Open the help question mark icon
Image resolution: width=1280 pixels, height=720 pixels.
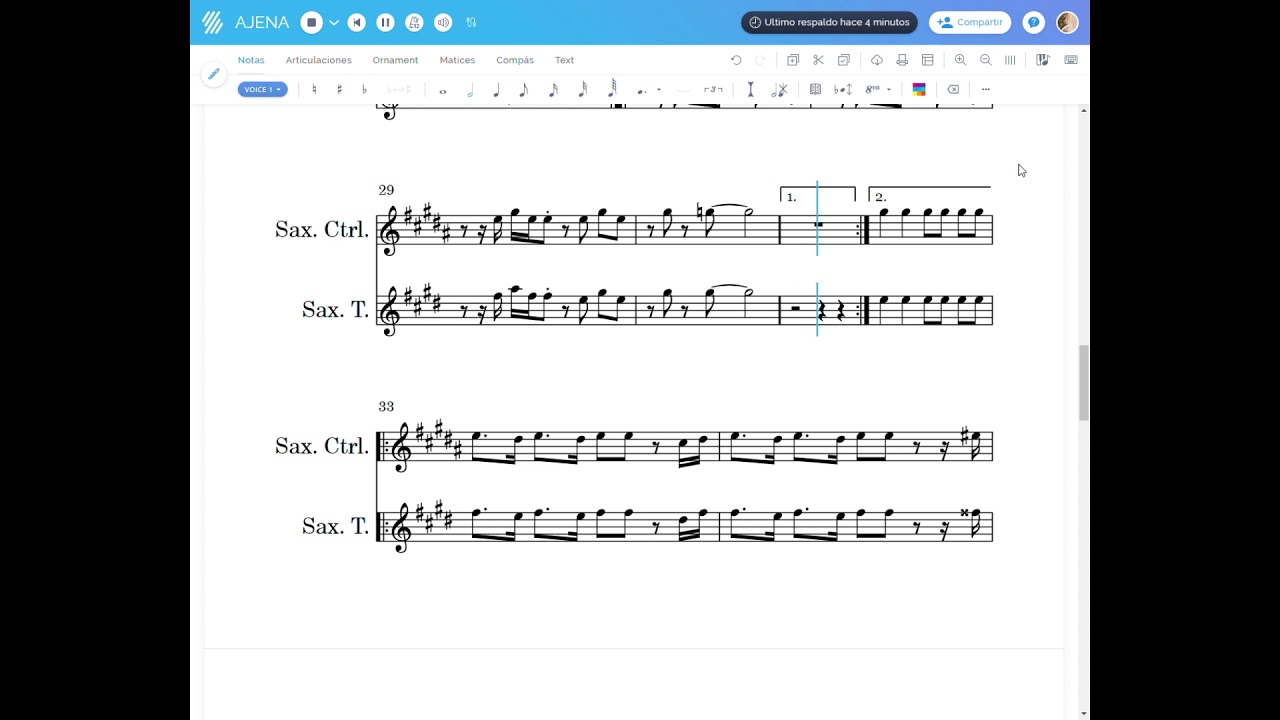coord(1034,22)
